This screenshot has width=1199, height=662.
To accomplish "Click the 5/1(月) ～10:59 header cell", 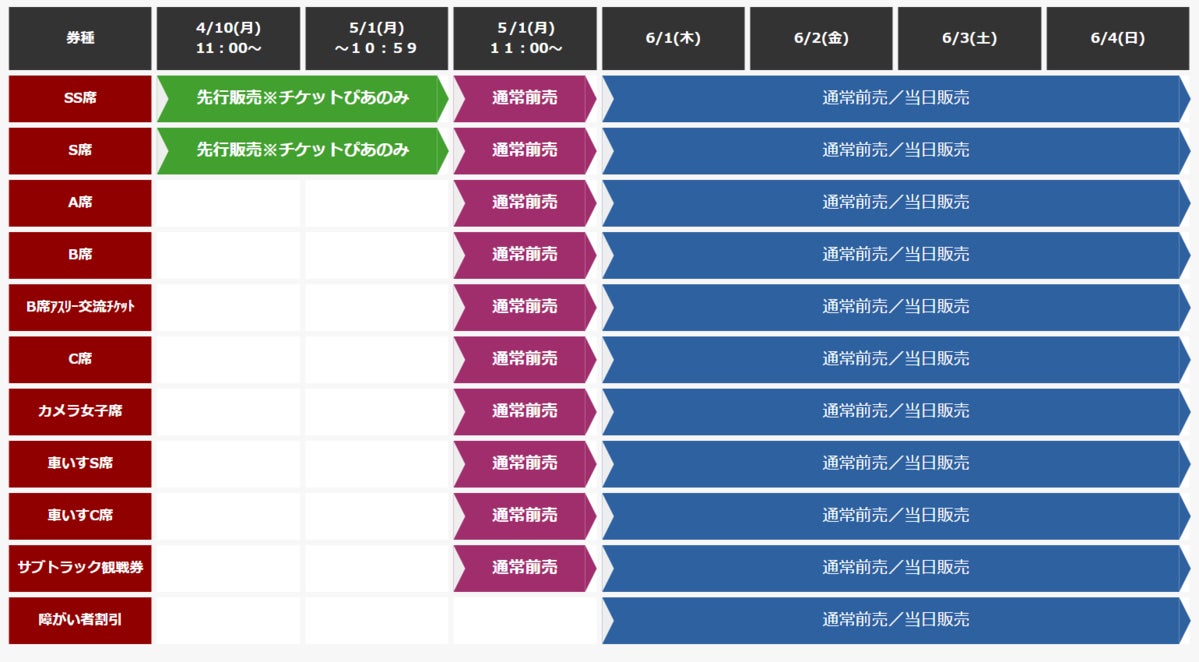I will click(x=376, y=39).
